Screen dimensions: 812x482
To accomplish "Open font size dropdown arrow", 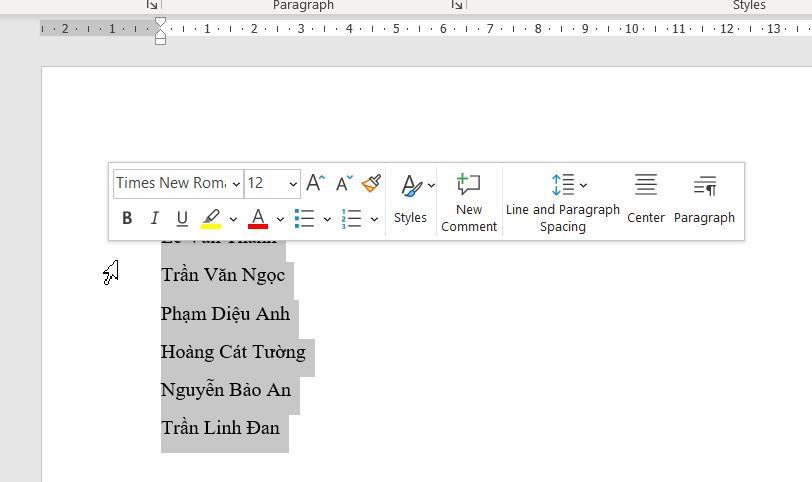I will point(293,184).
